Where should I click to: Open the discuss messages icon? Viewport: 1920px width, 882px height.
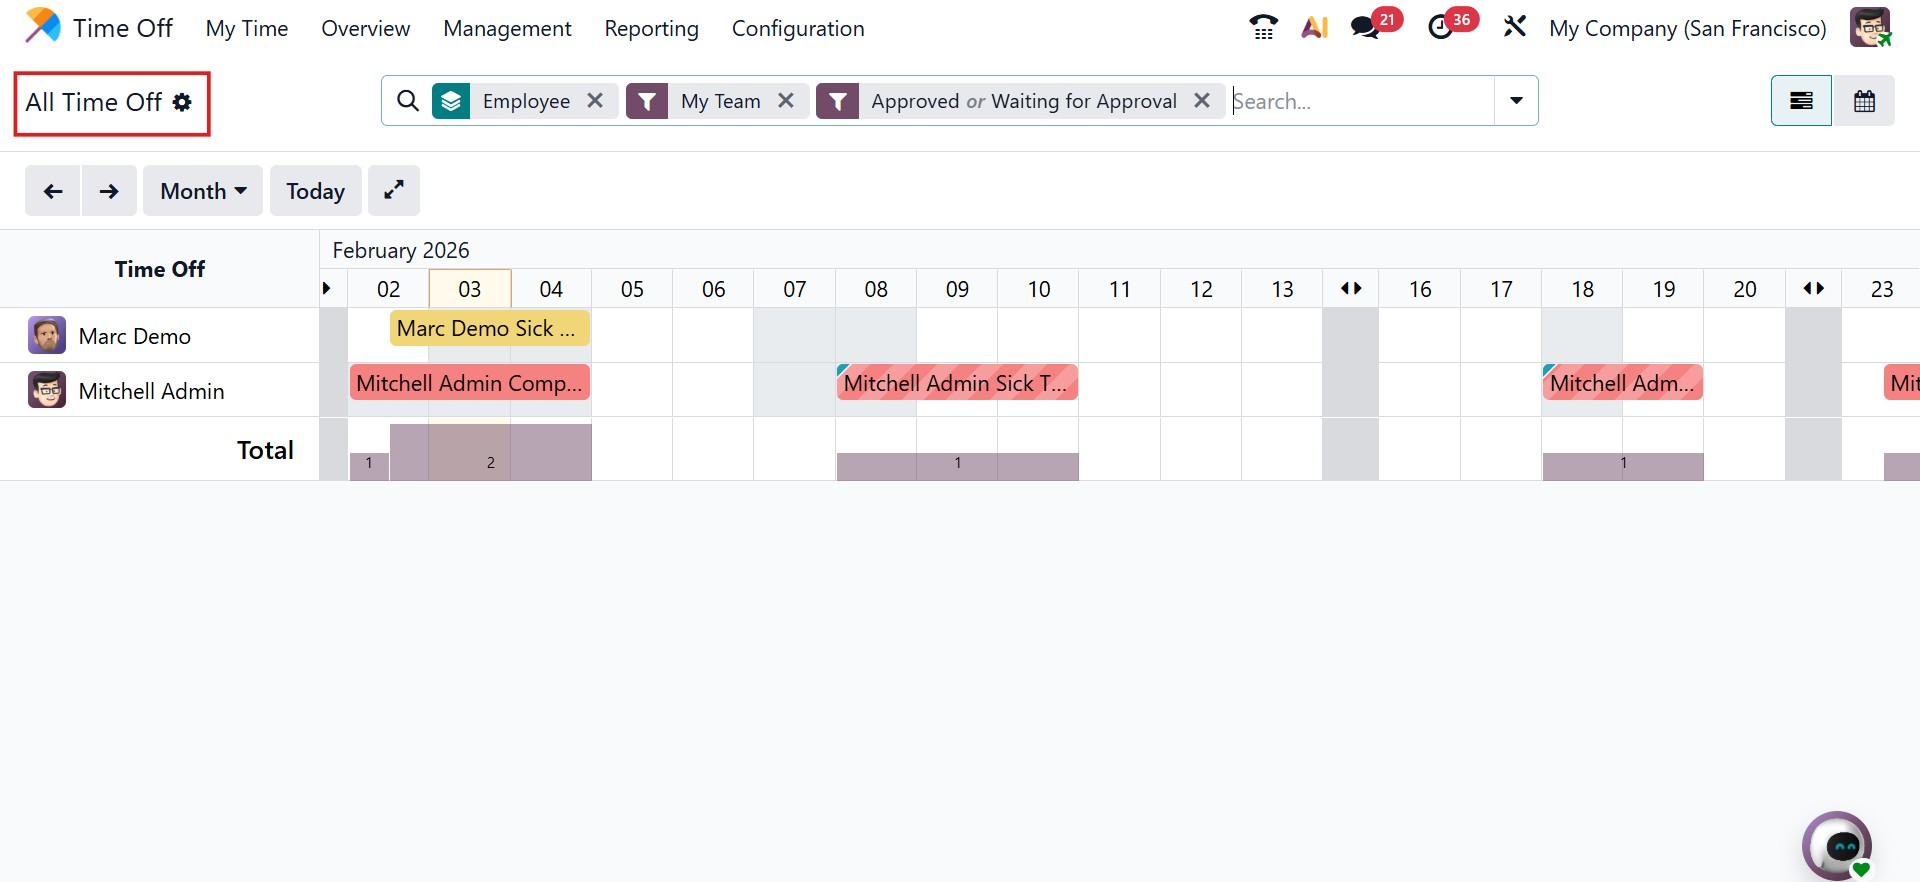tap(1366, 27)
